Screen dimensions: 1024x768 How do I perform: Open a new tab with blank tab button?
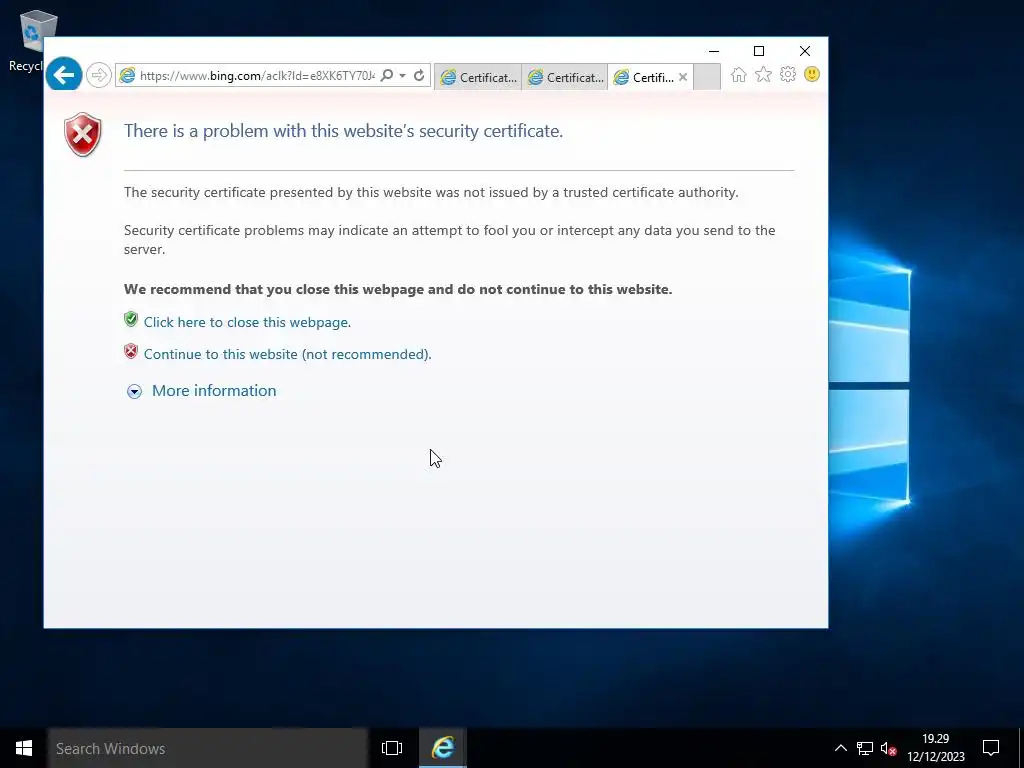click(x=707, y=77)
